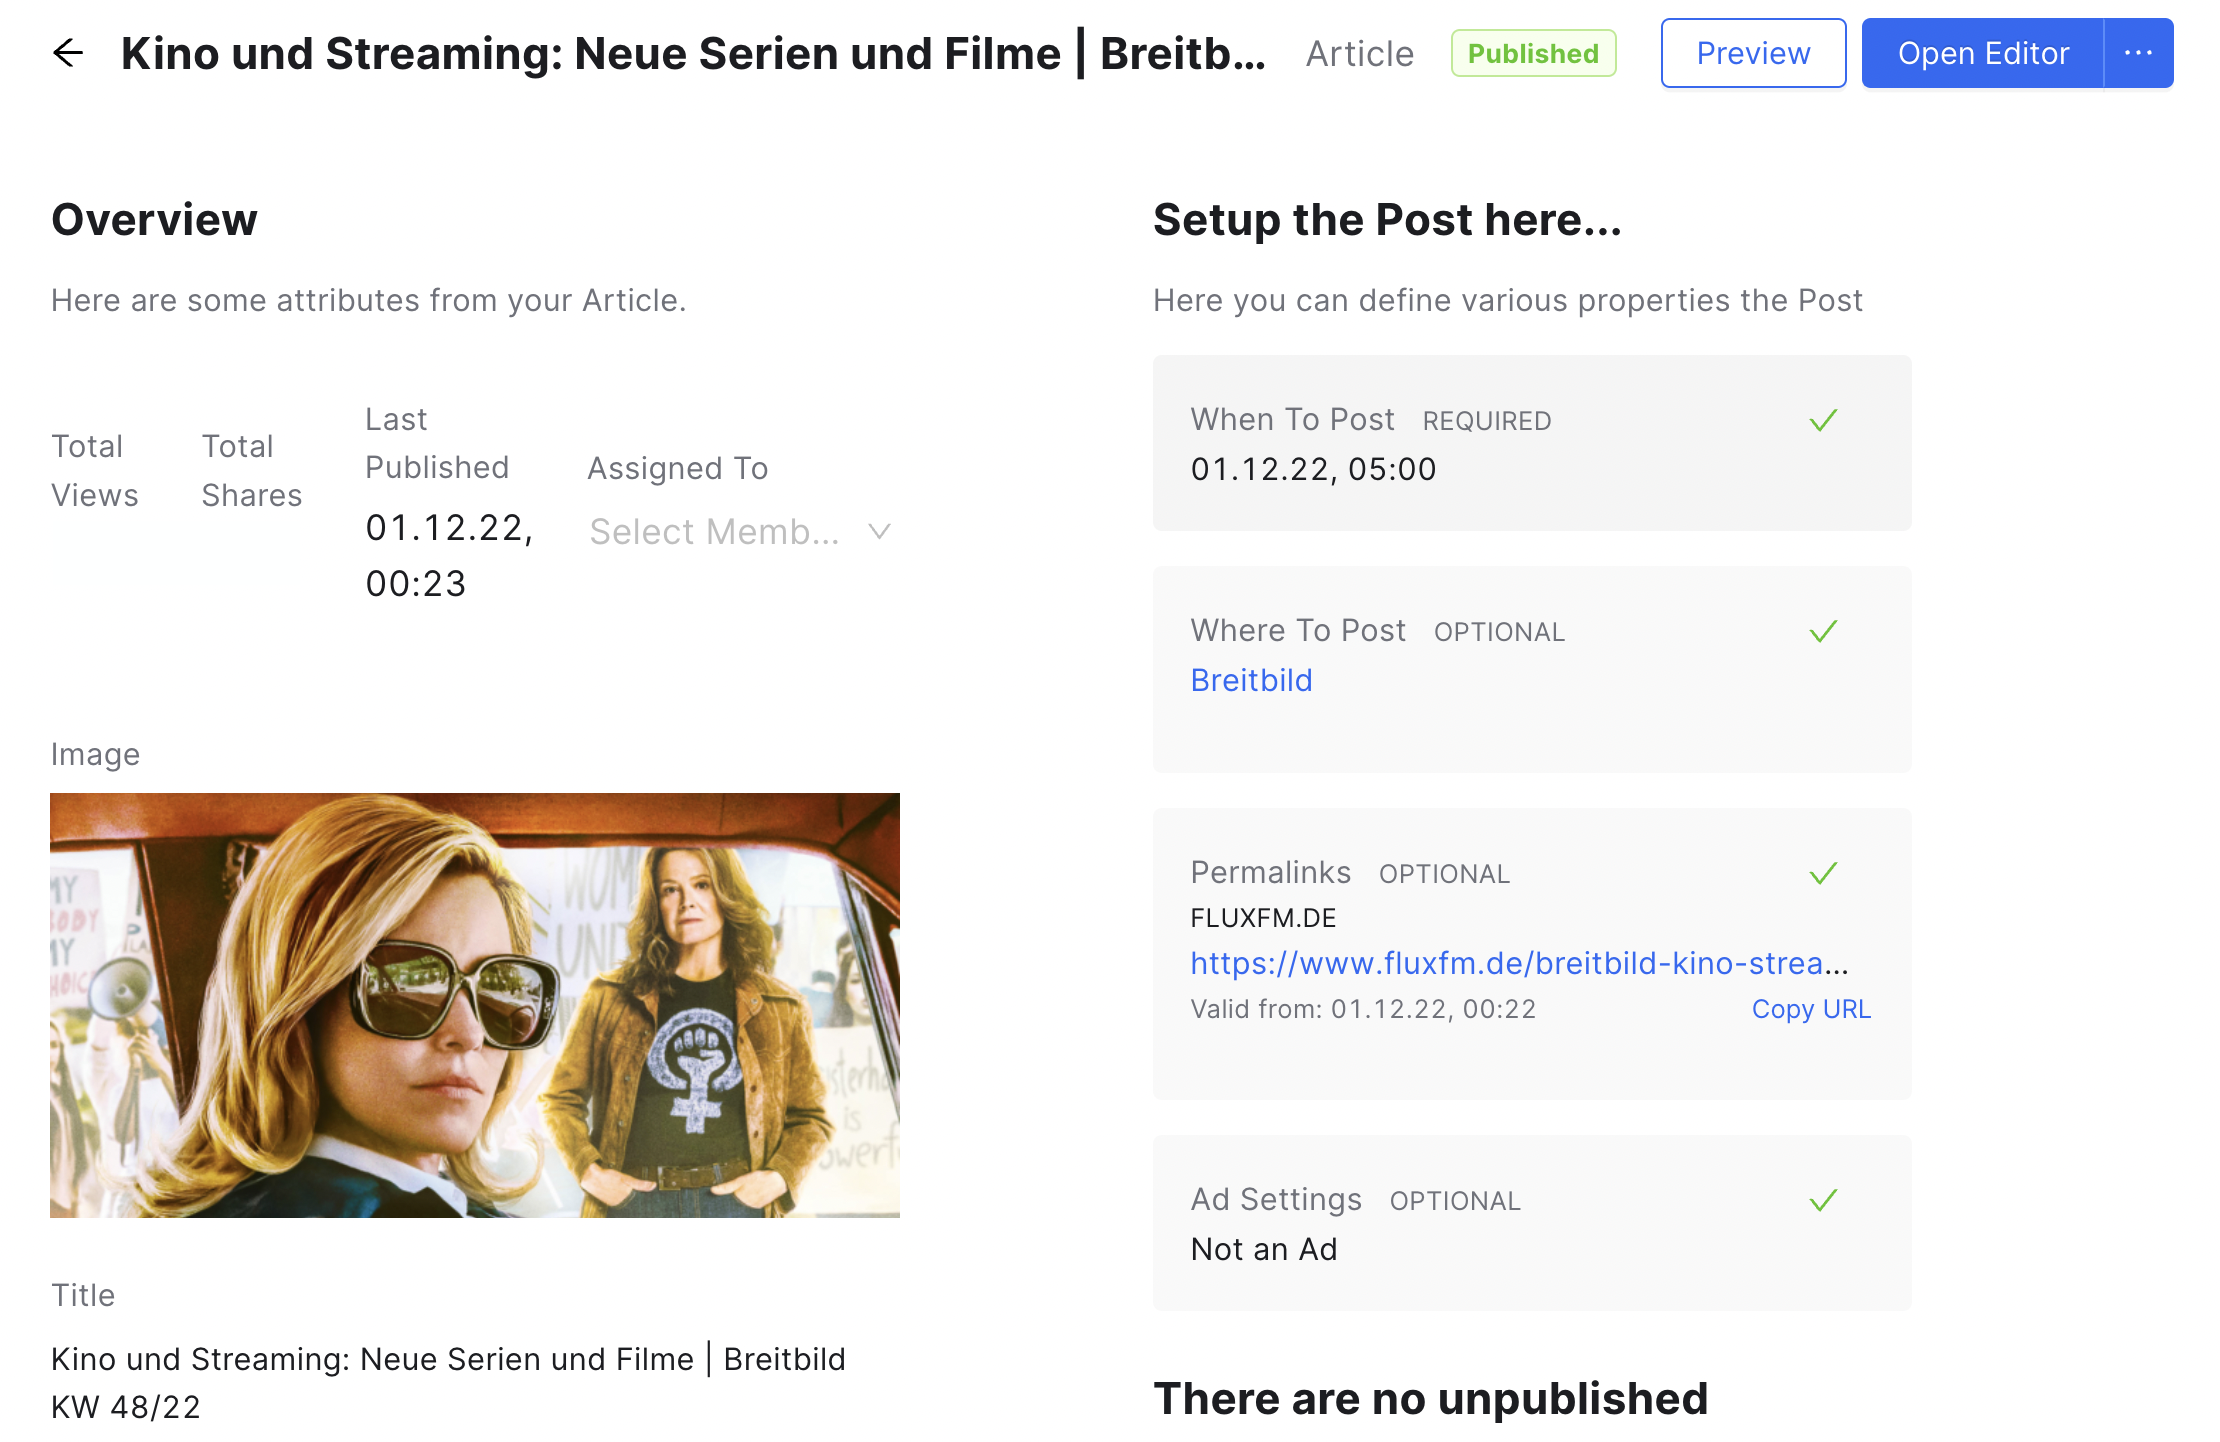Click the 'Not an Ad' setting value

pyautogui.click(x=1264, y=1249)
